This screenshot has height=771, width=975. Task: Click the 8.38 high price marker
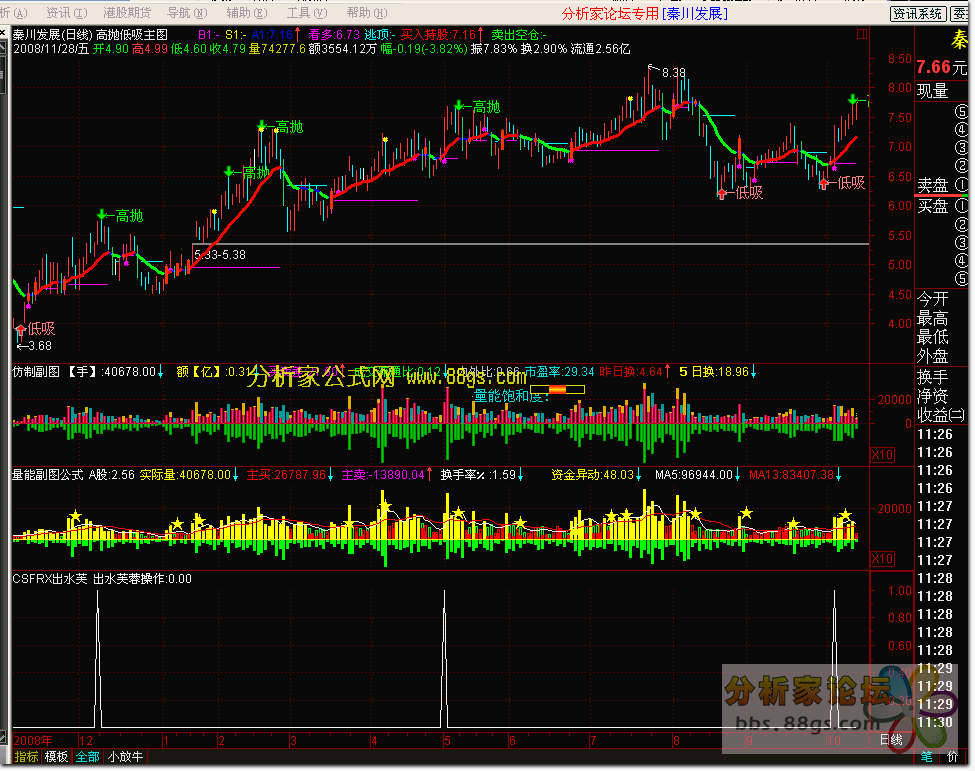(x=673, y=73)
